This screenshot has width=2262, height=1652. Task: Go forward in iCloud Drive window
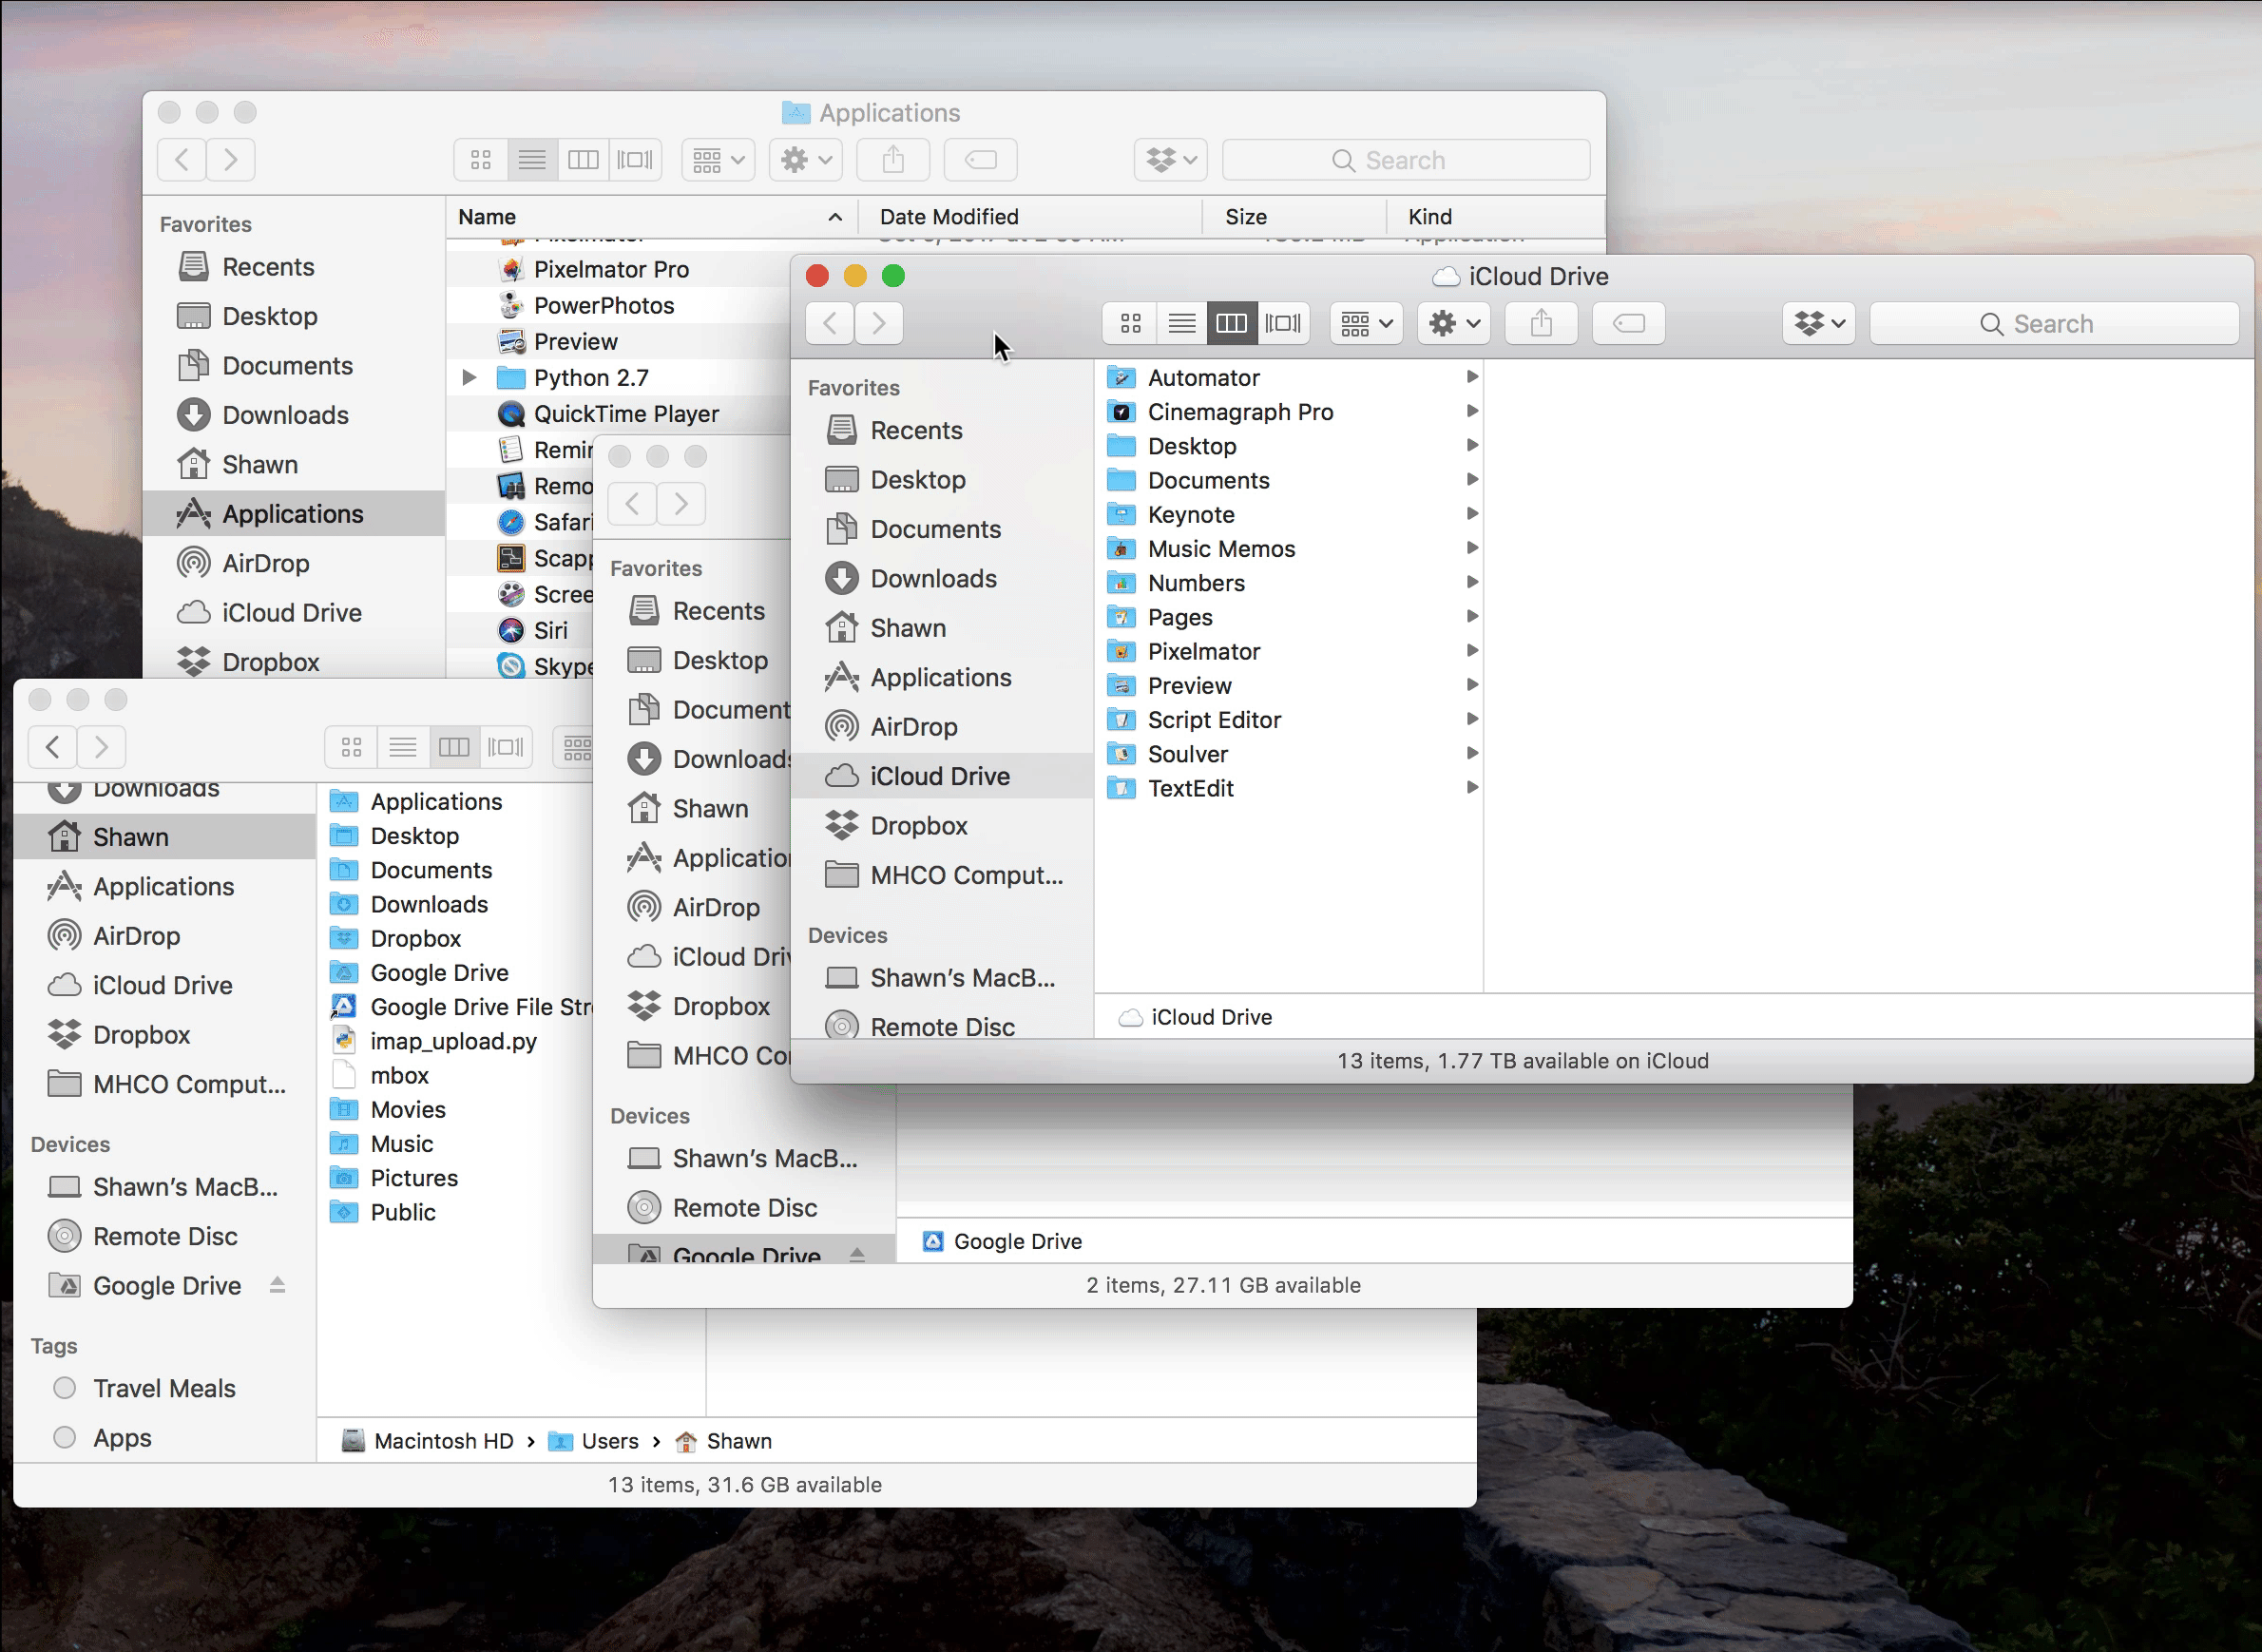[879, 323]
